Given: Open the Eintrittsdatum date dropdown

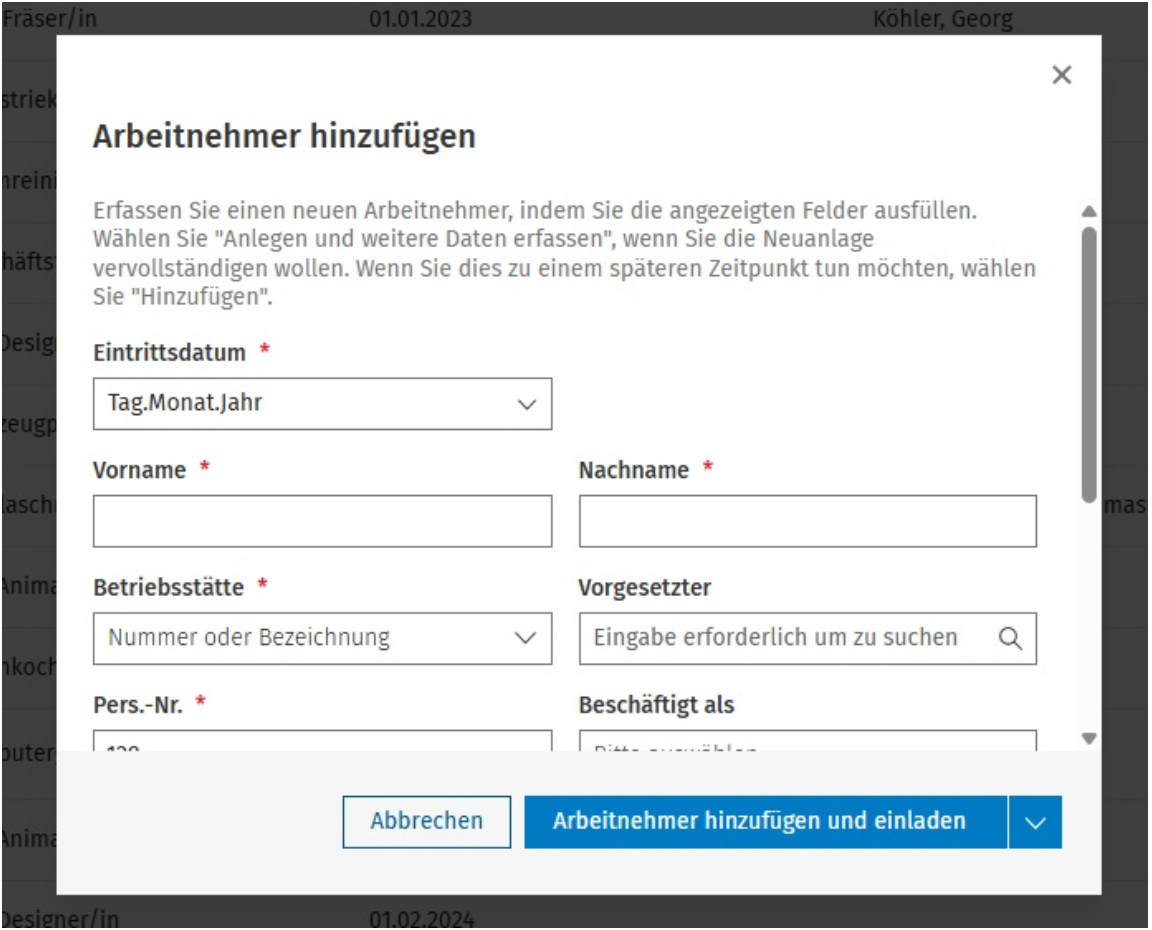Looking at the screenshot, I should (322, 403).
